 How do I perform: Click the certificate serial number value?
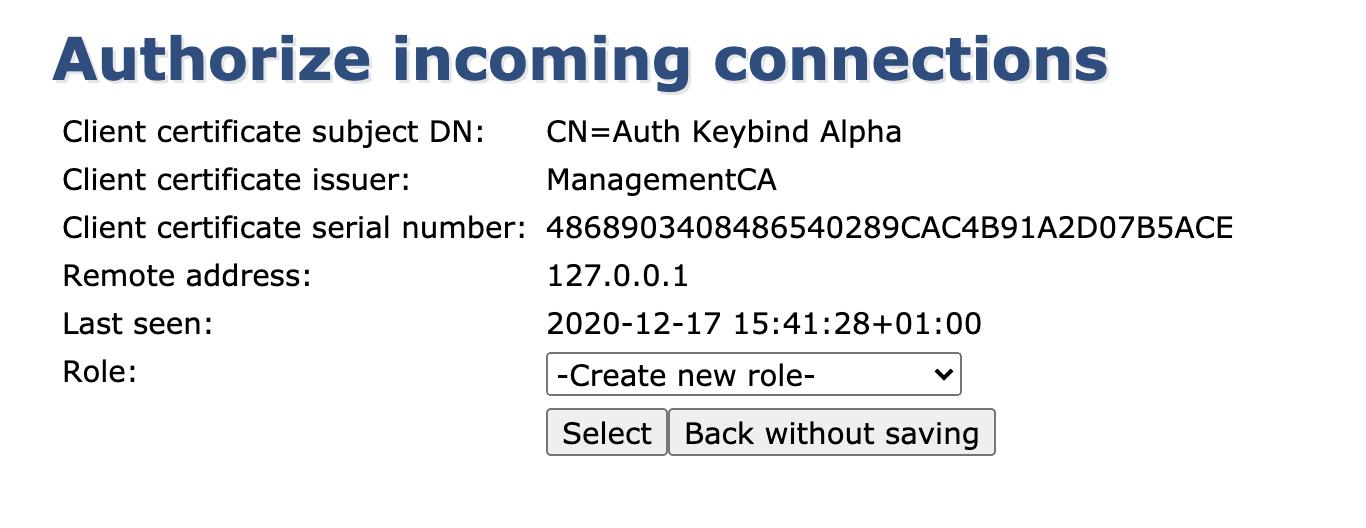coord(889,228)
